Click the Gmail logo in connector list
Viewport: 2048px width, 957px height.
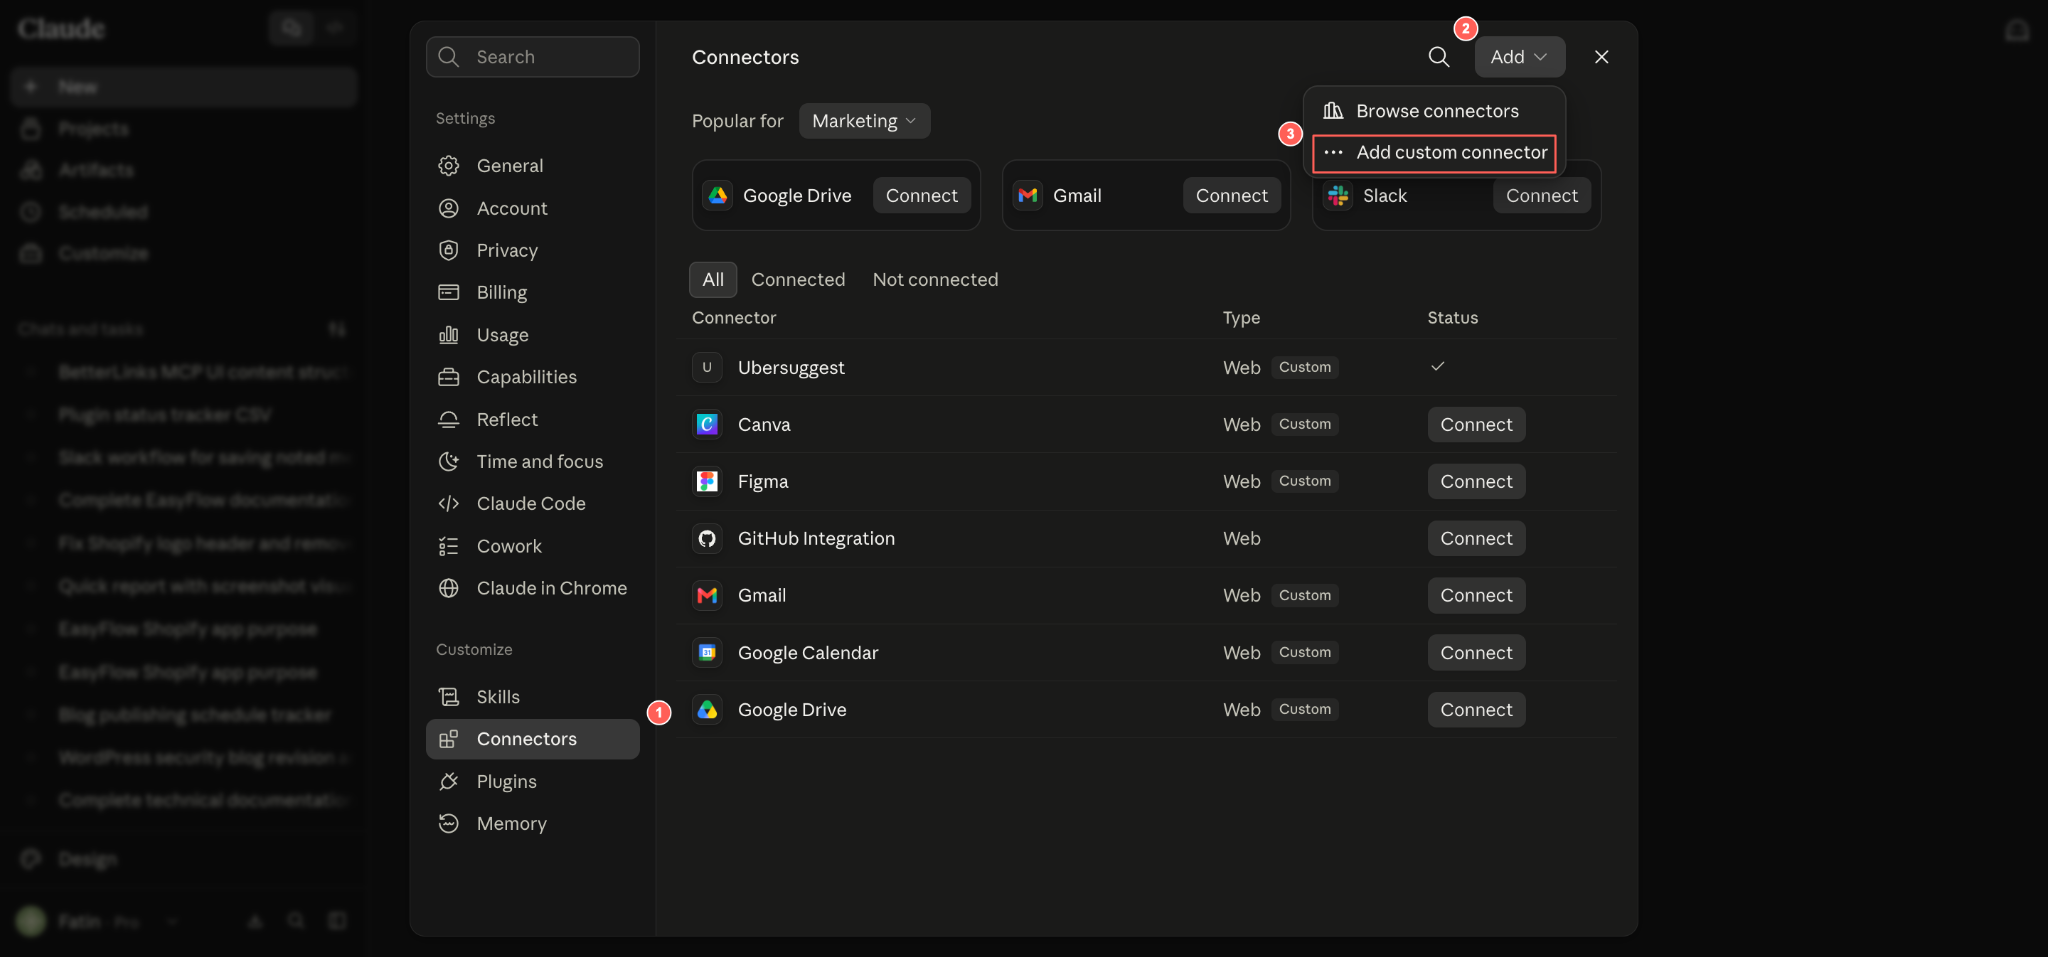coord(707,595)
